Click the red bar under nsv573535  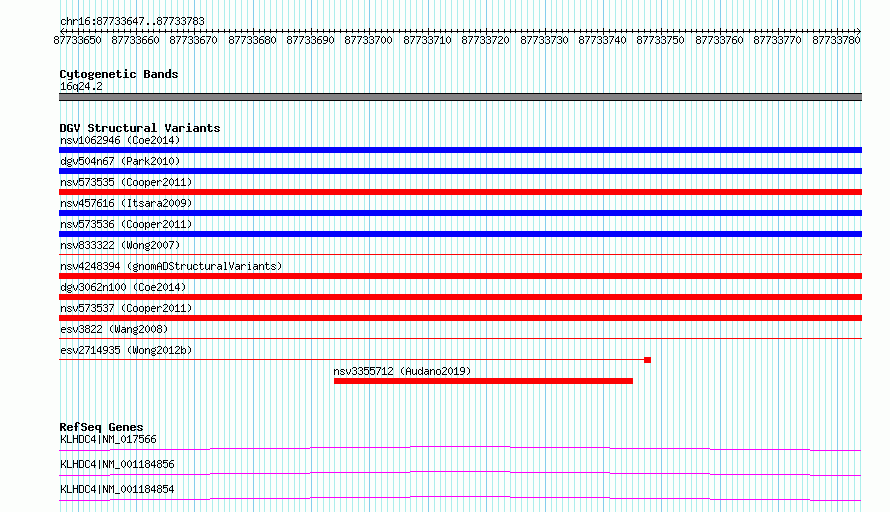click(x=460, y=192)
